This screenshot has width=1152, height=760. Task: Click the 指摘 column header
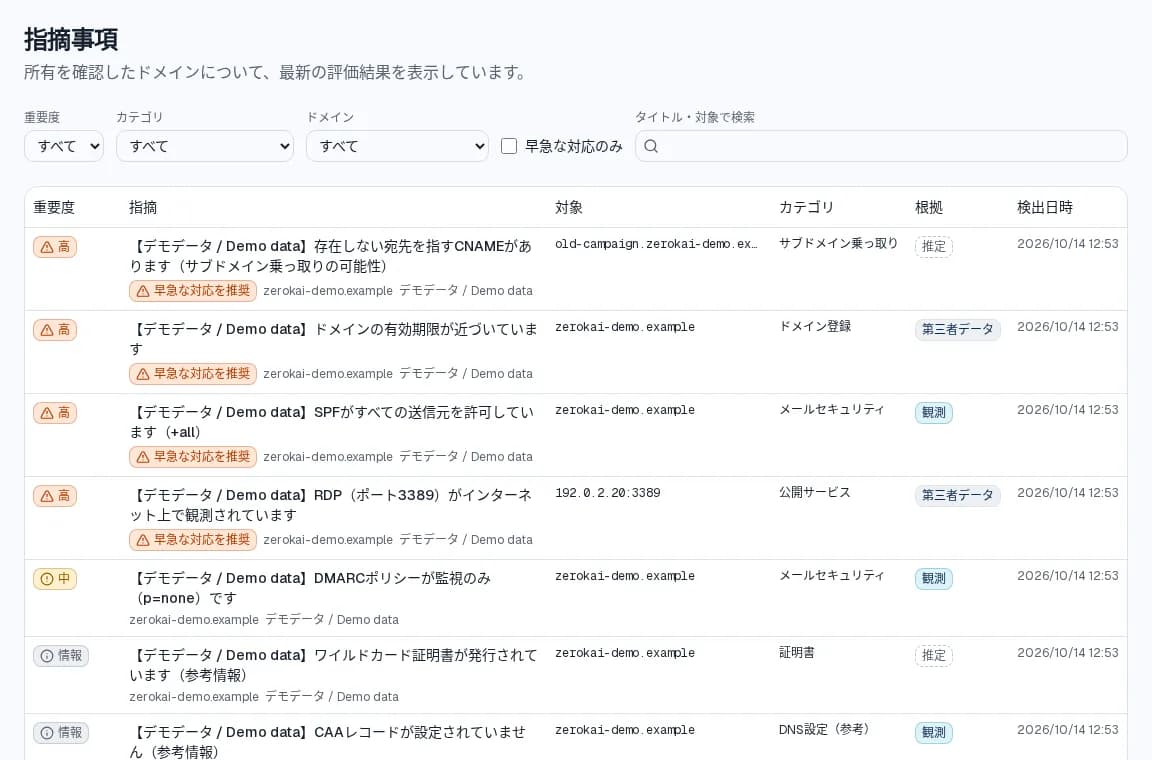(x=143, y=207)
